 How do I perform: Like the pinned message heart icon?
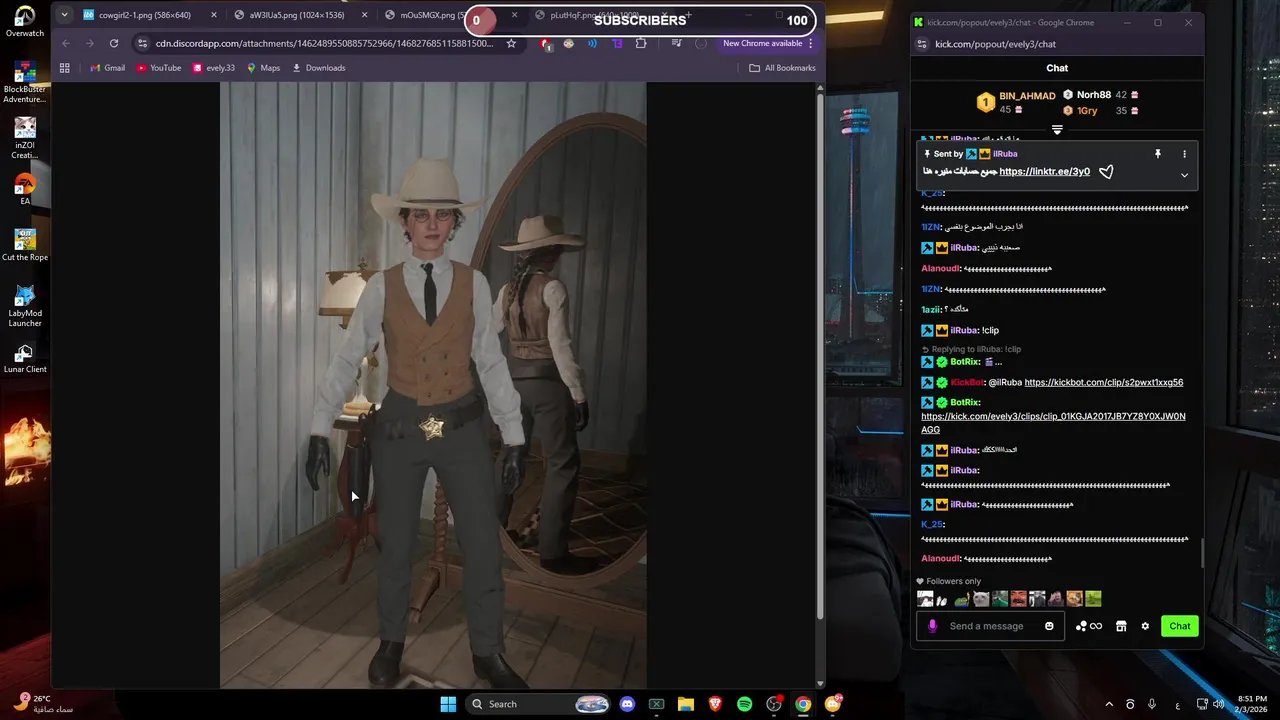(x=1106, y=172)
